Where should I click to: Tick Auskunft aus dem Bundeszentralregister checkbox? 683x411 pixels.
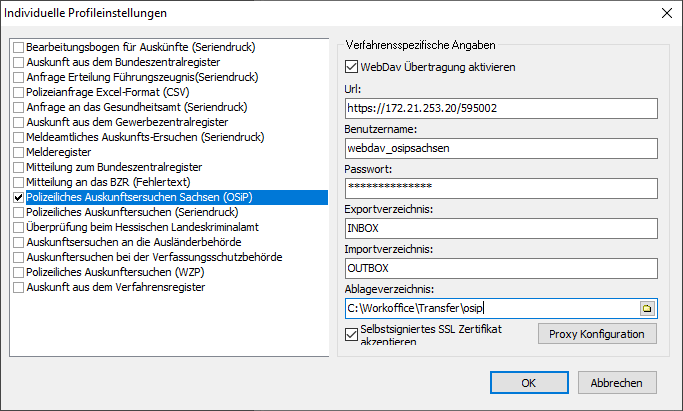[x=19, y=62]
